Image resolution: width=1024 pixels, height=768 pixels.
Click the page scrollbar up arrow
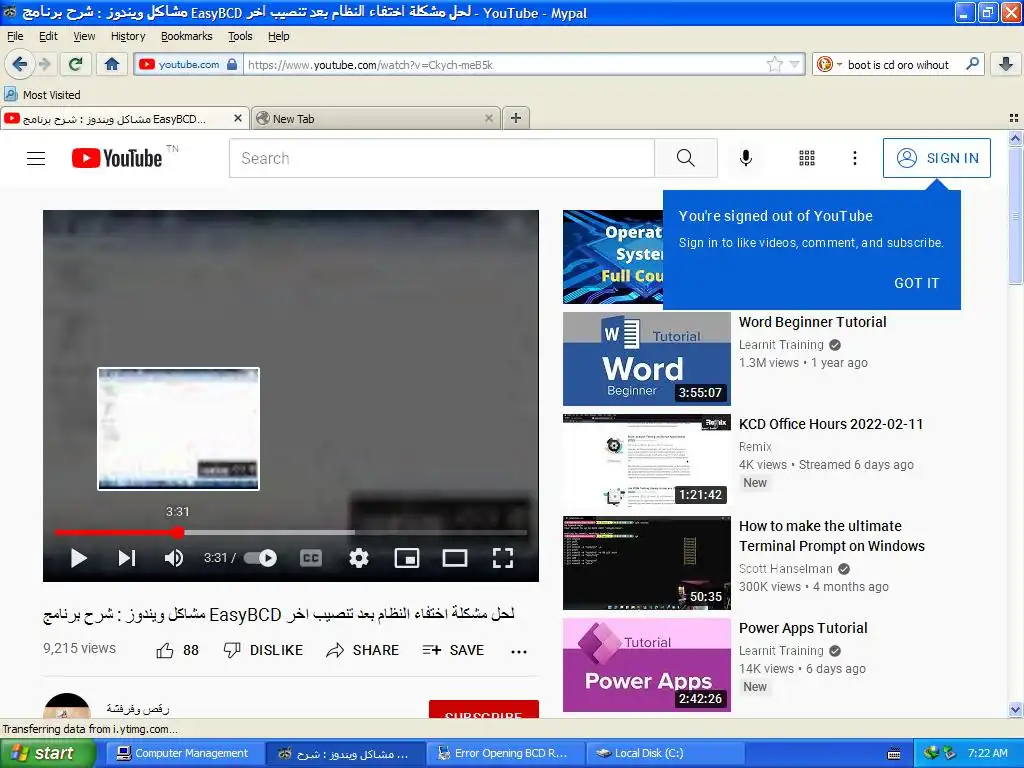pos(1015,138)
